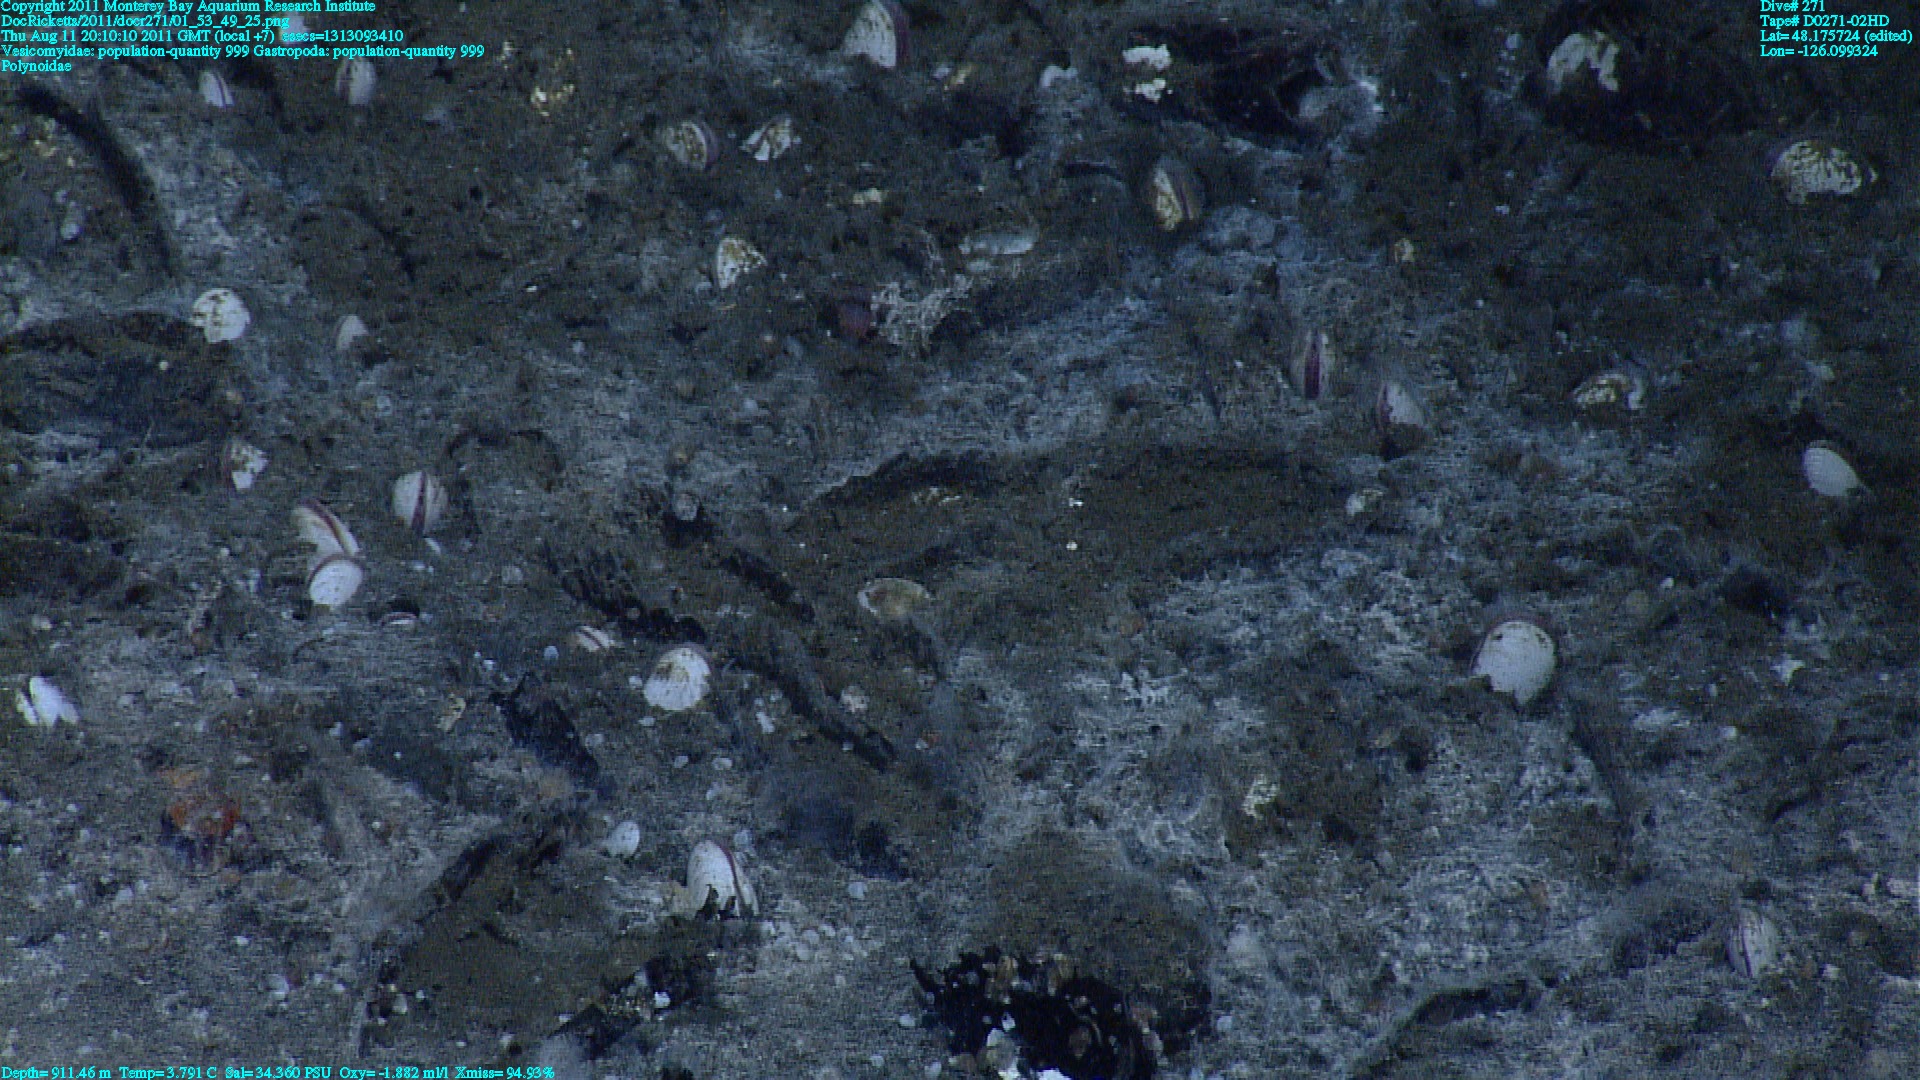
Task: Click the Oxy= -1.882 ml/l readout
Action: (394, 1073)
